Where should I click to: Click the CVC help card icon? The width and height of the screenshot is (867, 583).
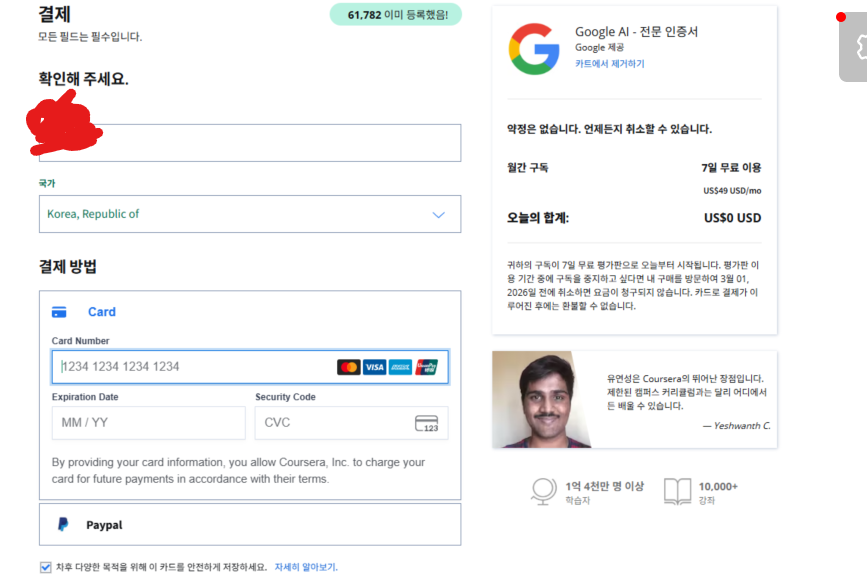tap(426, 424)
